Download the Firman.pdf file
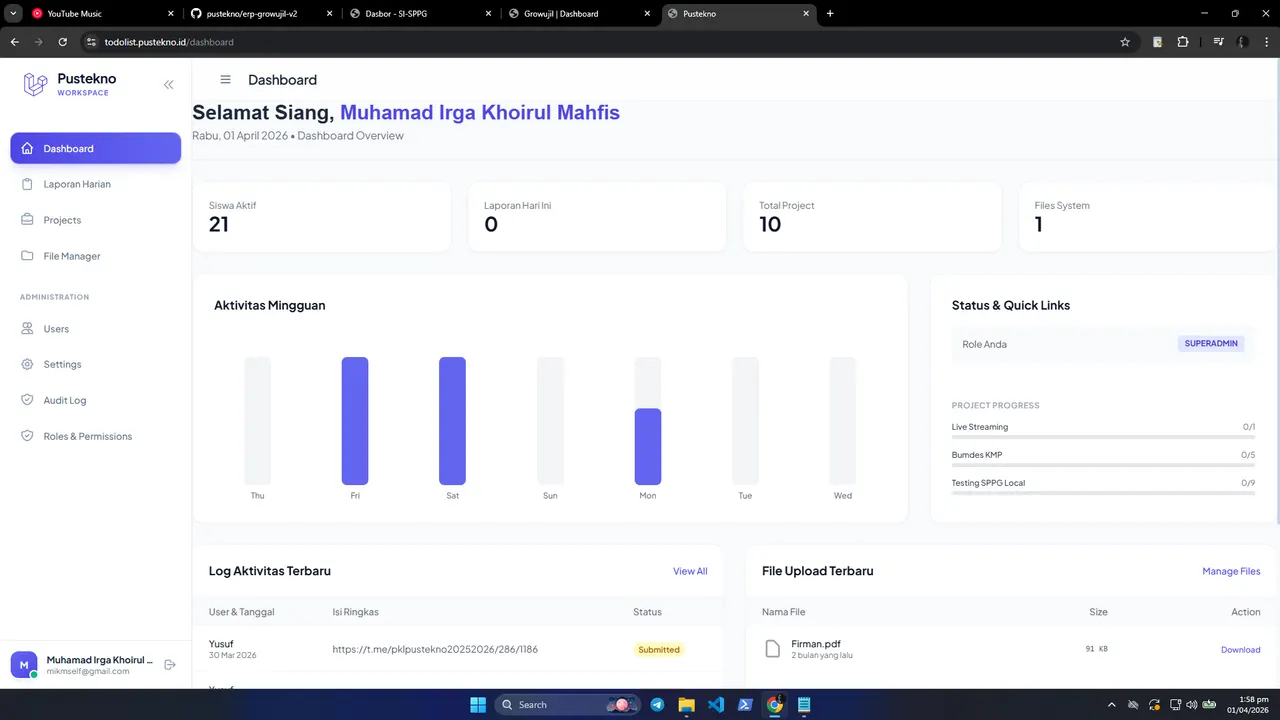 point(1240,650)
